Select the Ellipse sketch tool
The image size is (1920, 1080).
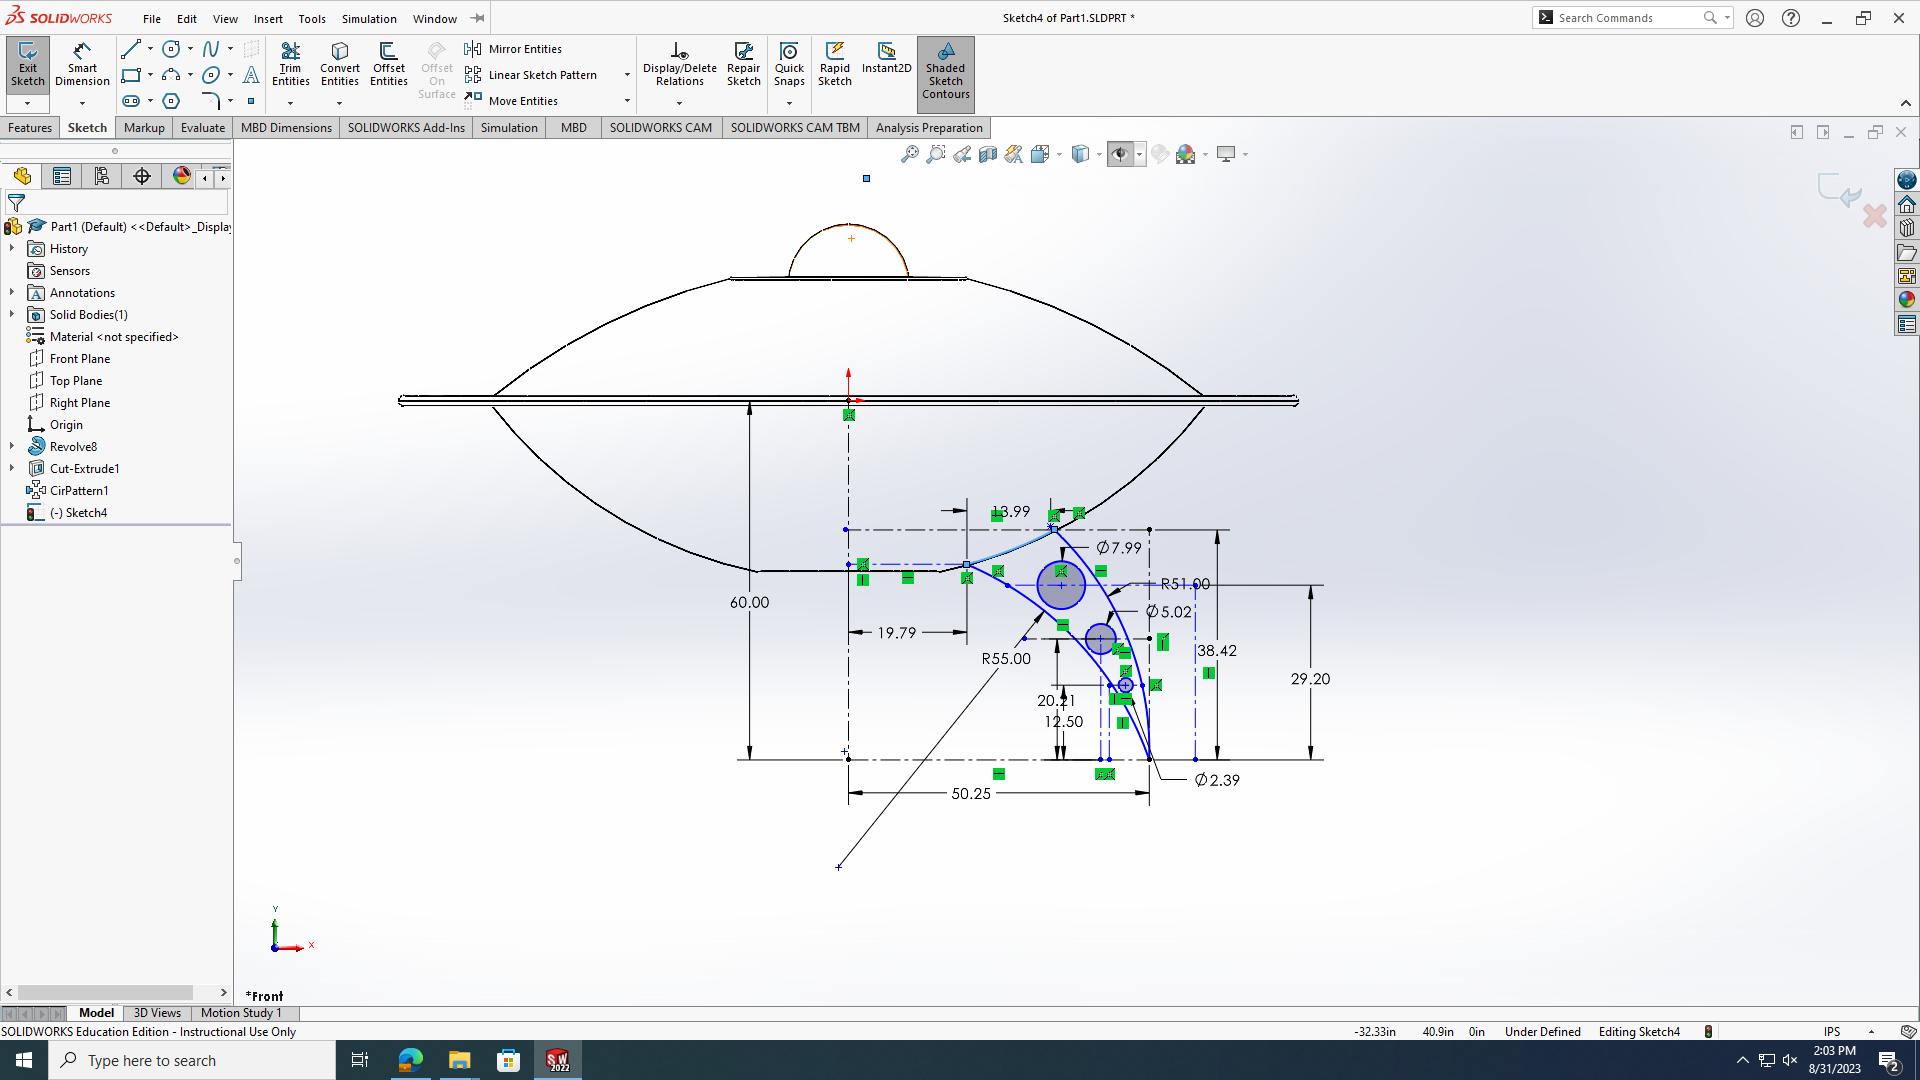[211, 75]
